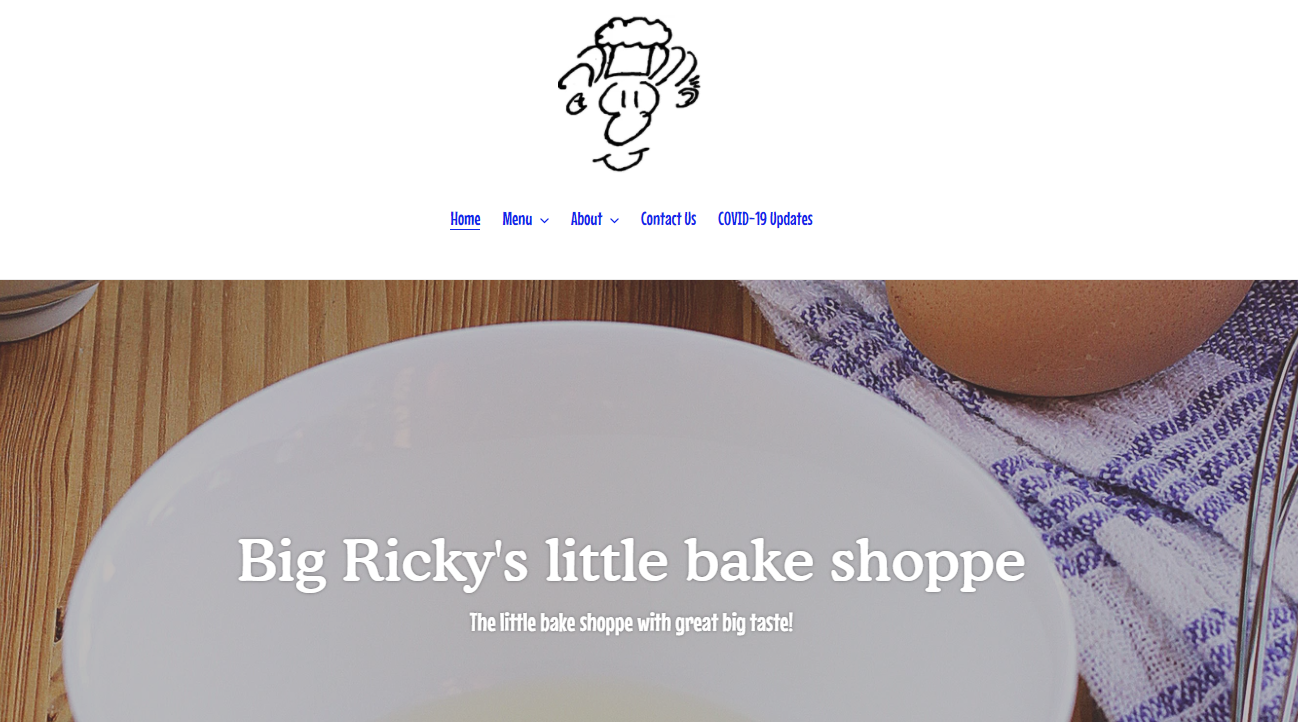Open the Contact Us page link
The image size is (1298, 722).
[x=668, y=219]
